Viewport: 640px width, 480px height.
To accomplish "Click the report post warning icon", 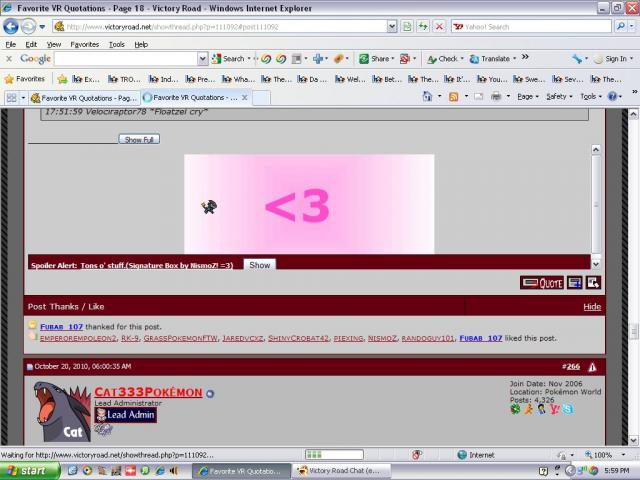I will (x=592, y=367).
